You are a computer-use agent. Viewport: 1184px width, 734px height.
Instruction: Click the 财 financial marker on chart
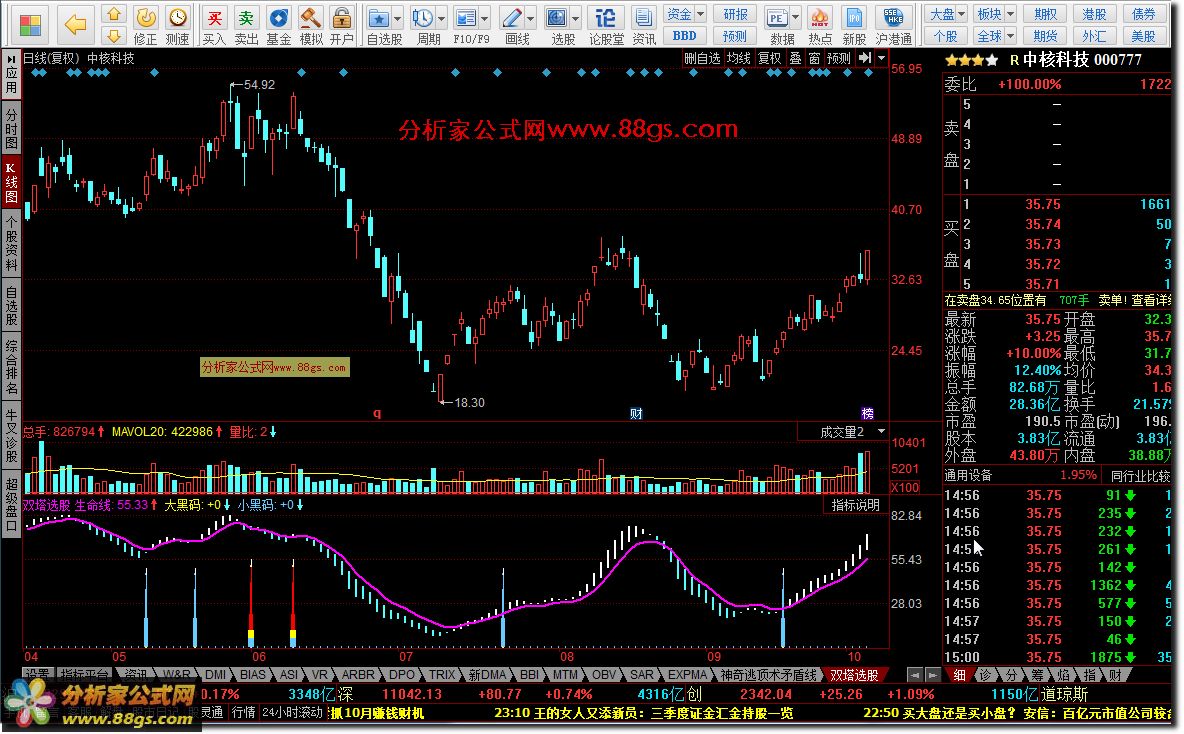636,414
